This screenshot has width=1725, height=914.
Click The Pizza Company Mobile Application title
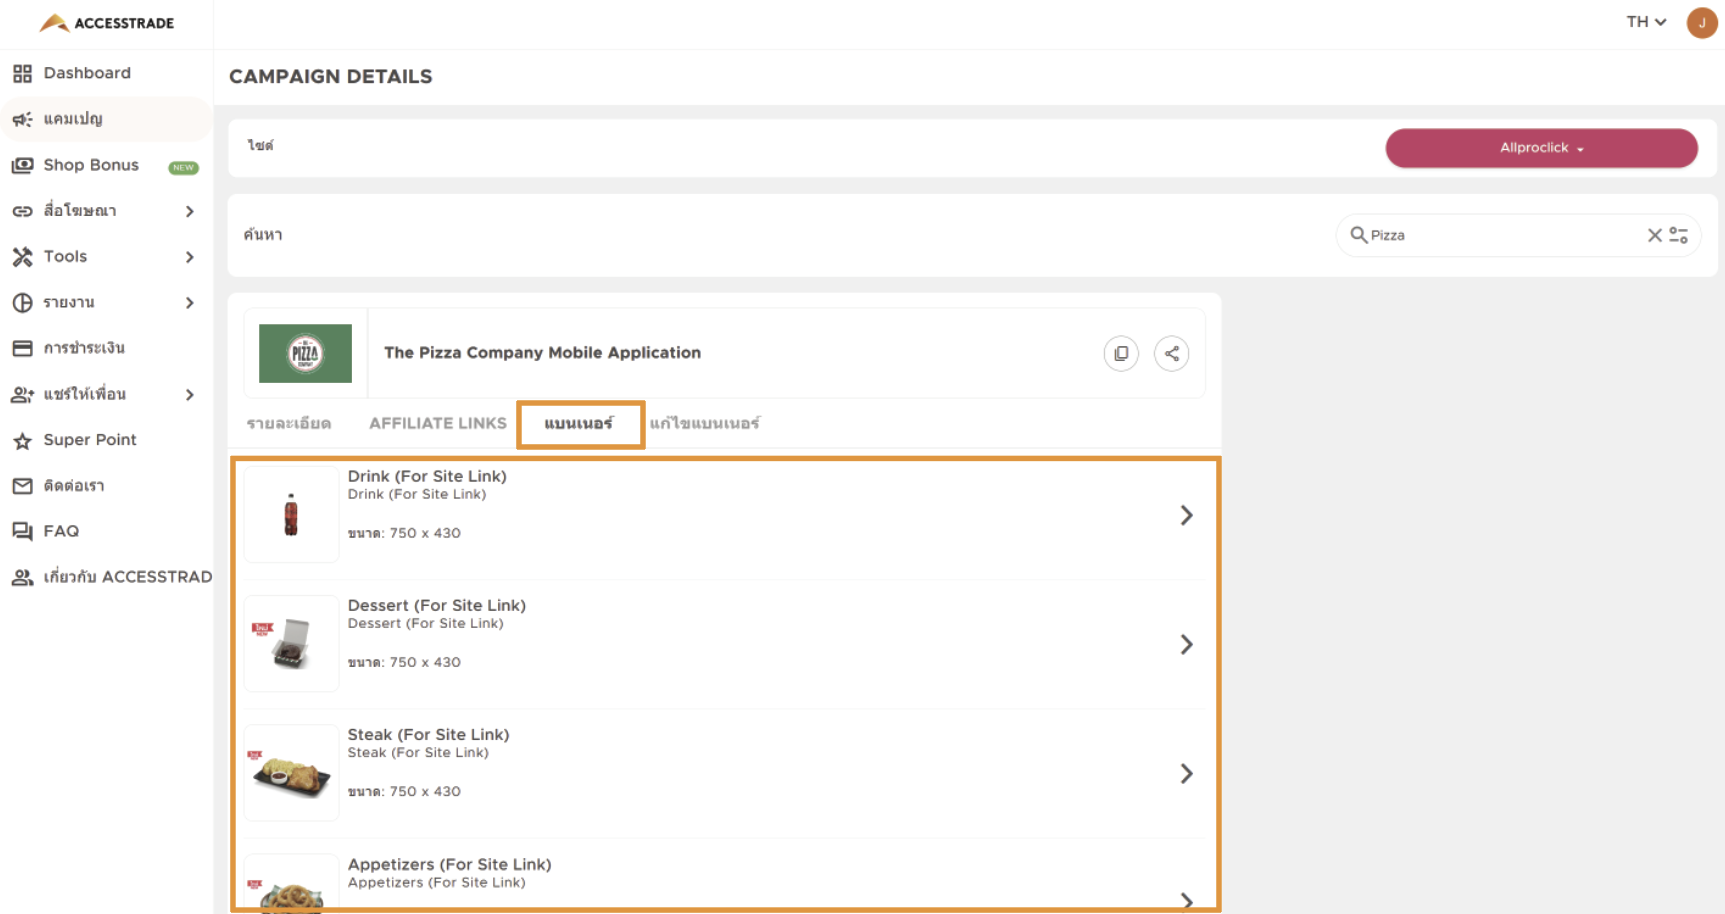click(542, 352)
